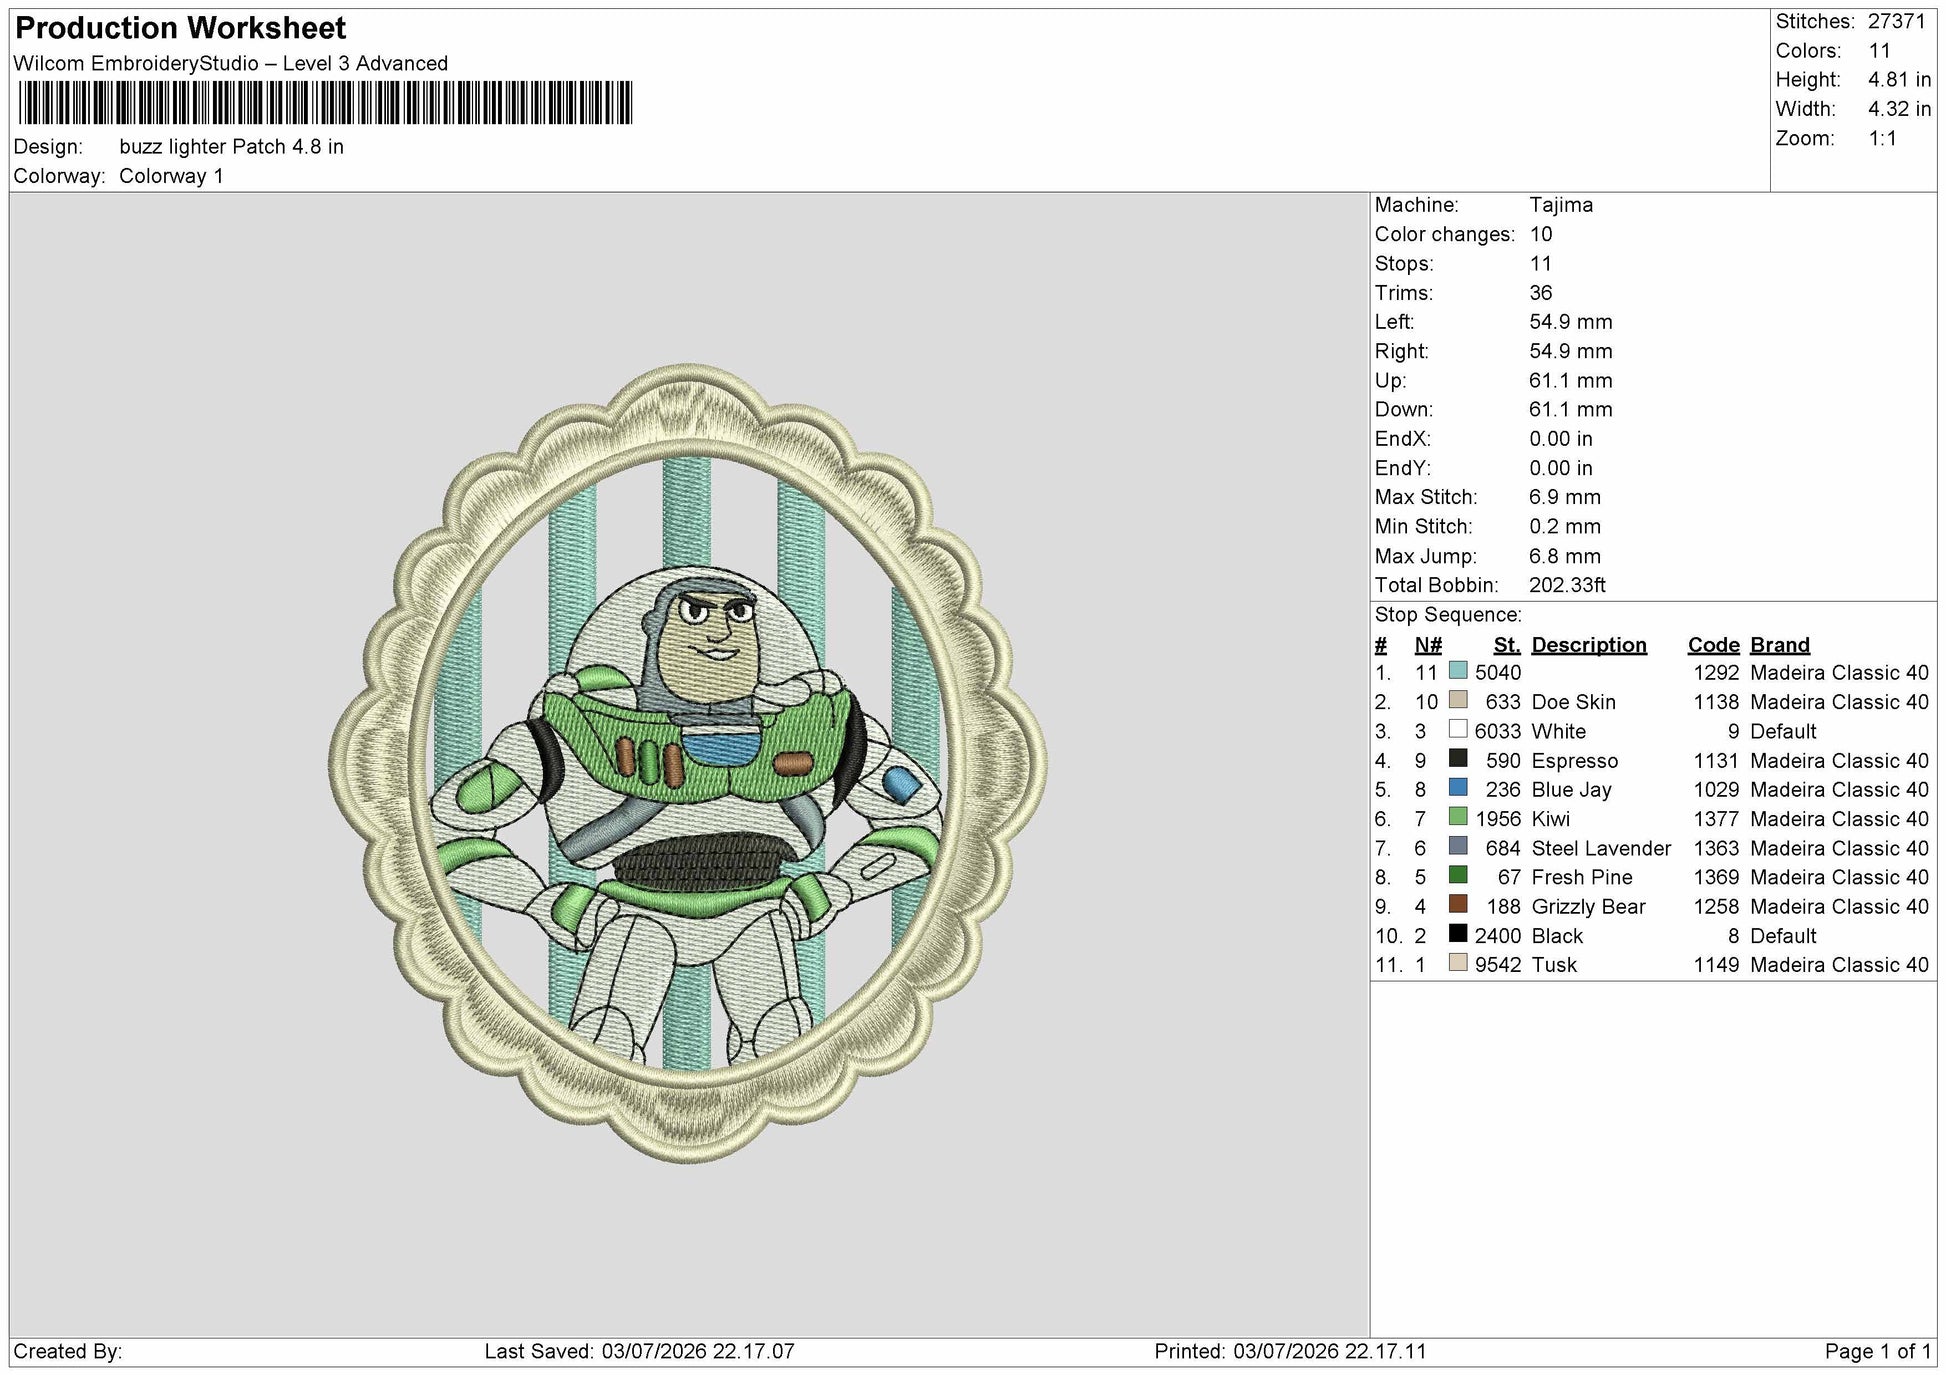Select the "Colorway 1" value

pos(171,177)
